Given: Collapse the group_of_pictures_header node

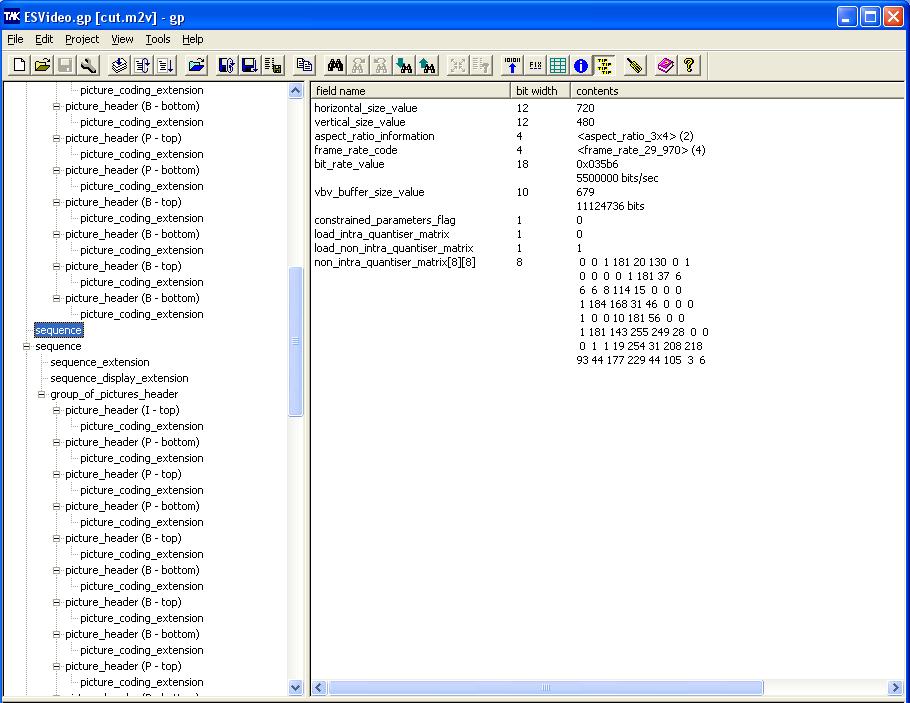Looking at the screenshot, I should tap(41, 394).
